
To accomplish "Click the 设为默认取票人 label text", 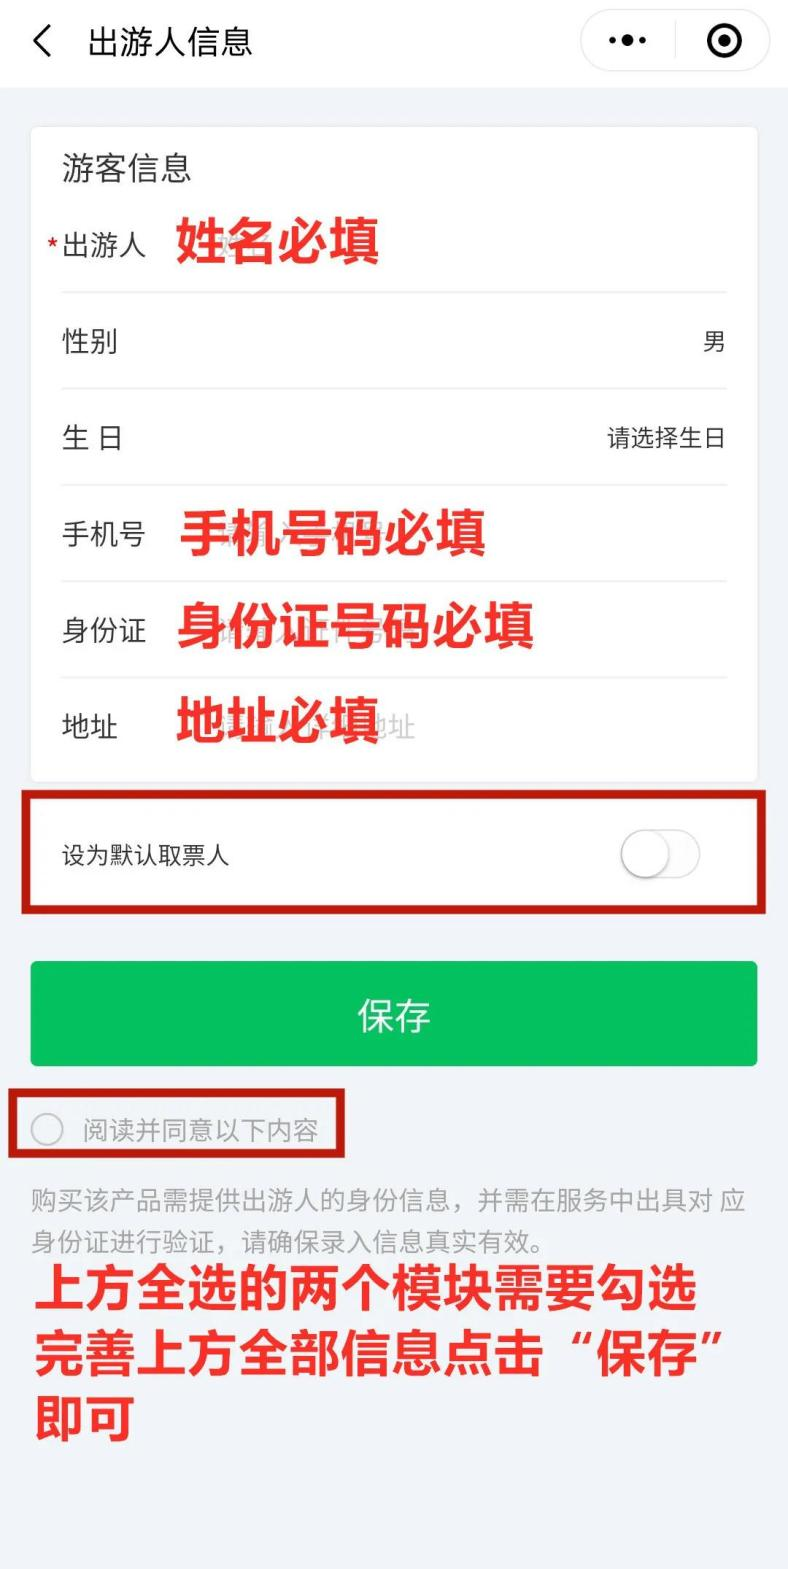I will point(146,856).
